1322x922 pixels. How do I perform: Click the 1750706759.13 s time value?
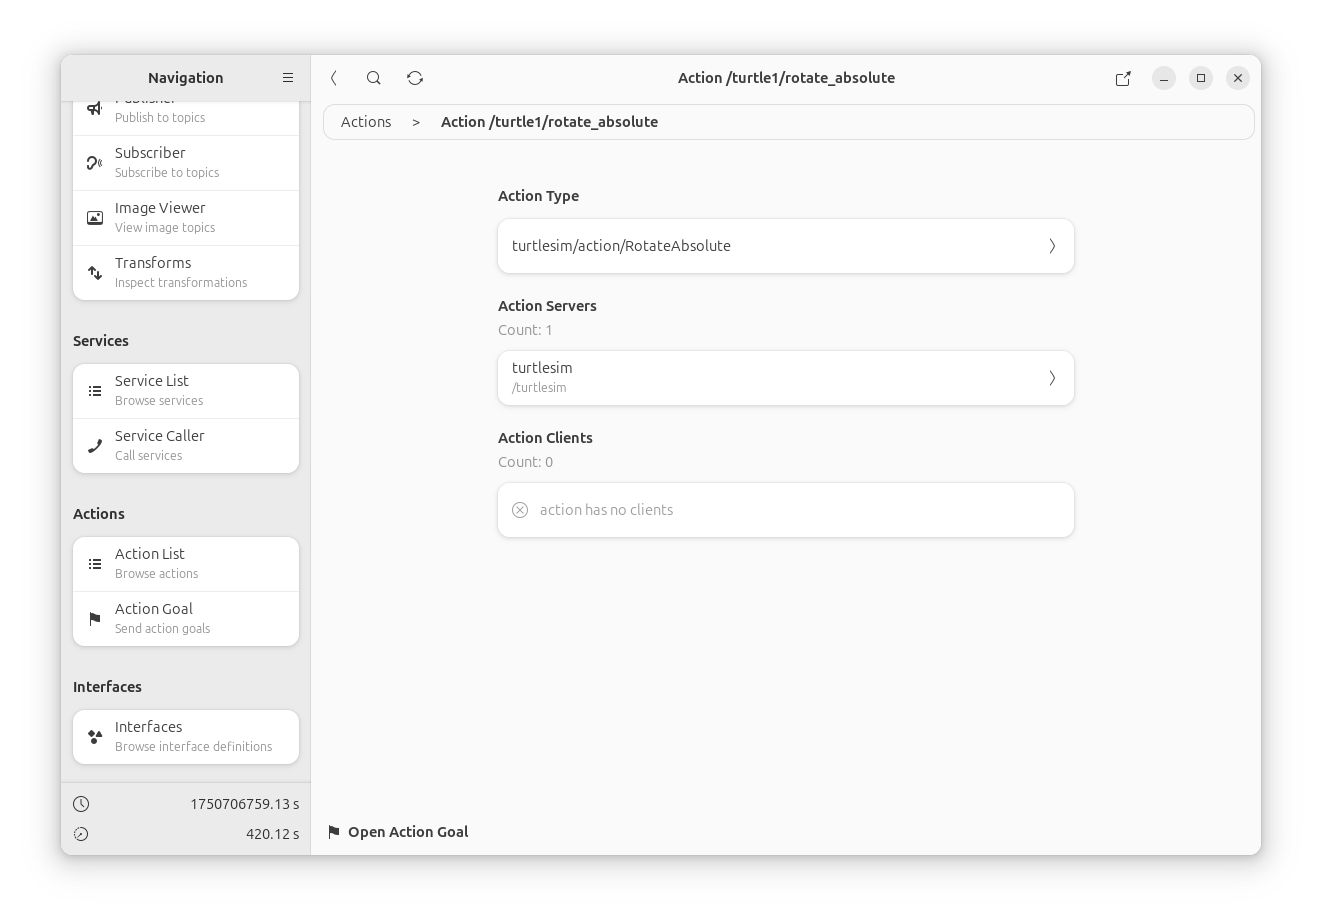tap(245, 804)
